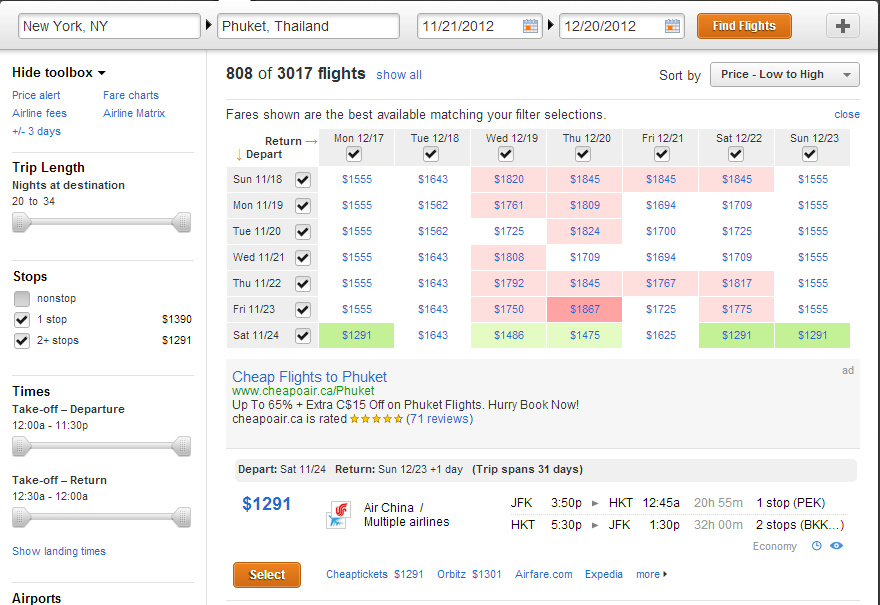Click the clock icon near Economy
880x605 pixels.
coord(817,546)
